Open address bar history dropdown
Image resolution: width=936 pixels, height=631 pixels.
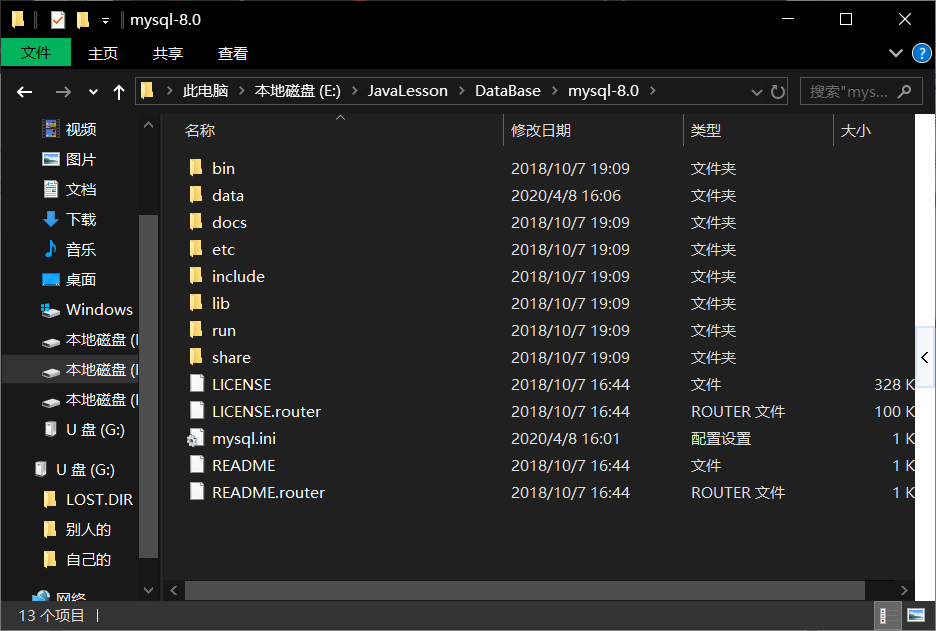click(x=756, y=92)
